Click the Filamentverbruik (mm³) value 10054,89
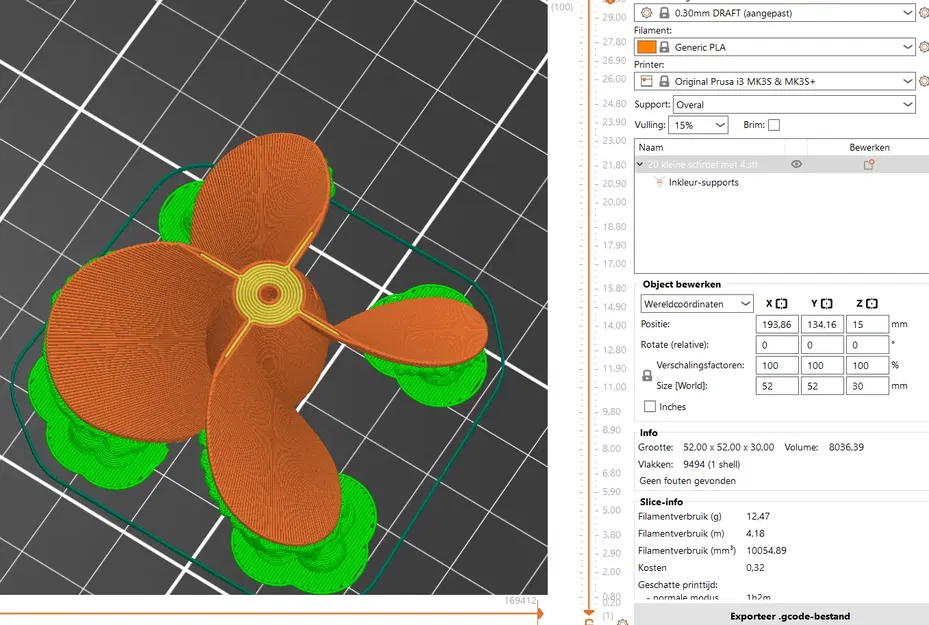929x625 pixels. tap(766, 550)
